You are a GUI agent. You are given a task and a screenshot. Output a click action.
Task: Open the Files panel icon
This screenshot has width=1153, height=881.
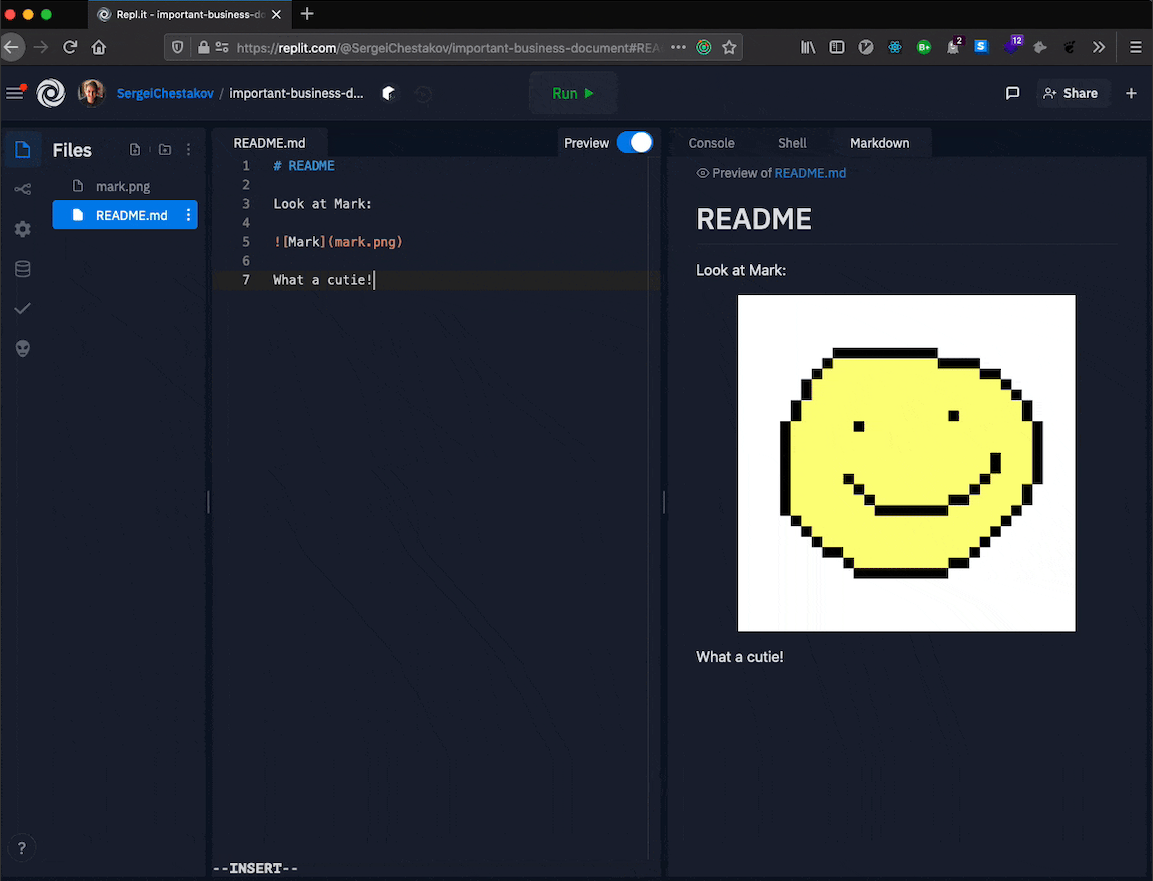(x=22, y=148)
